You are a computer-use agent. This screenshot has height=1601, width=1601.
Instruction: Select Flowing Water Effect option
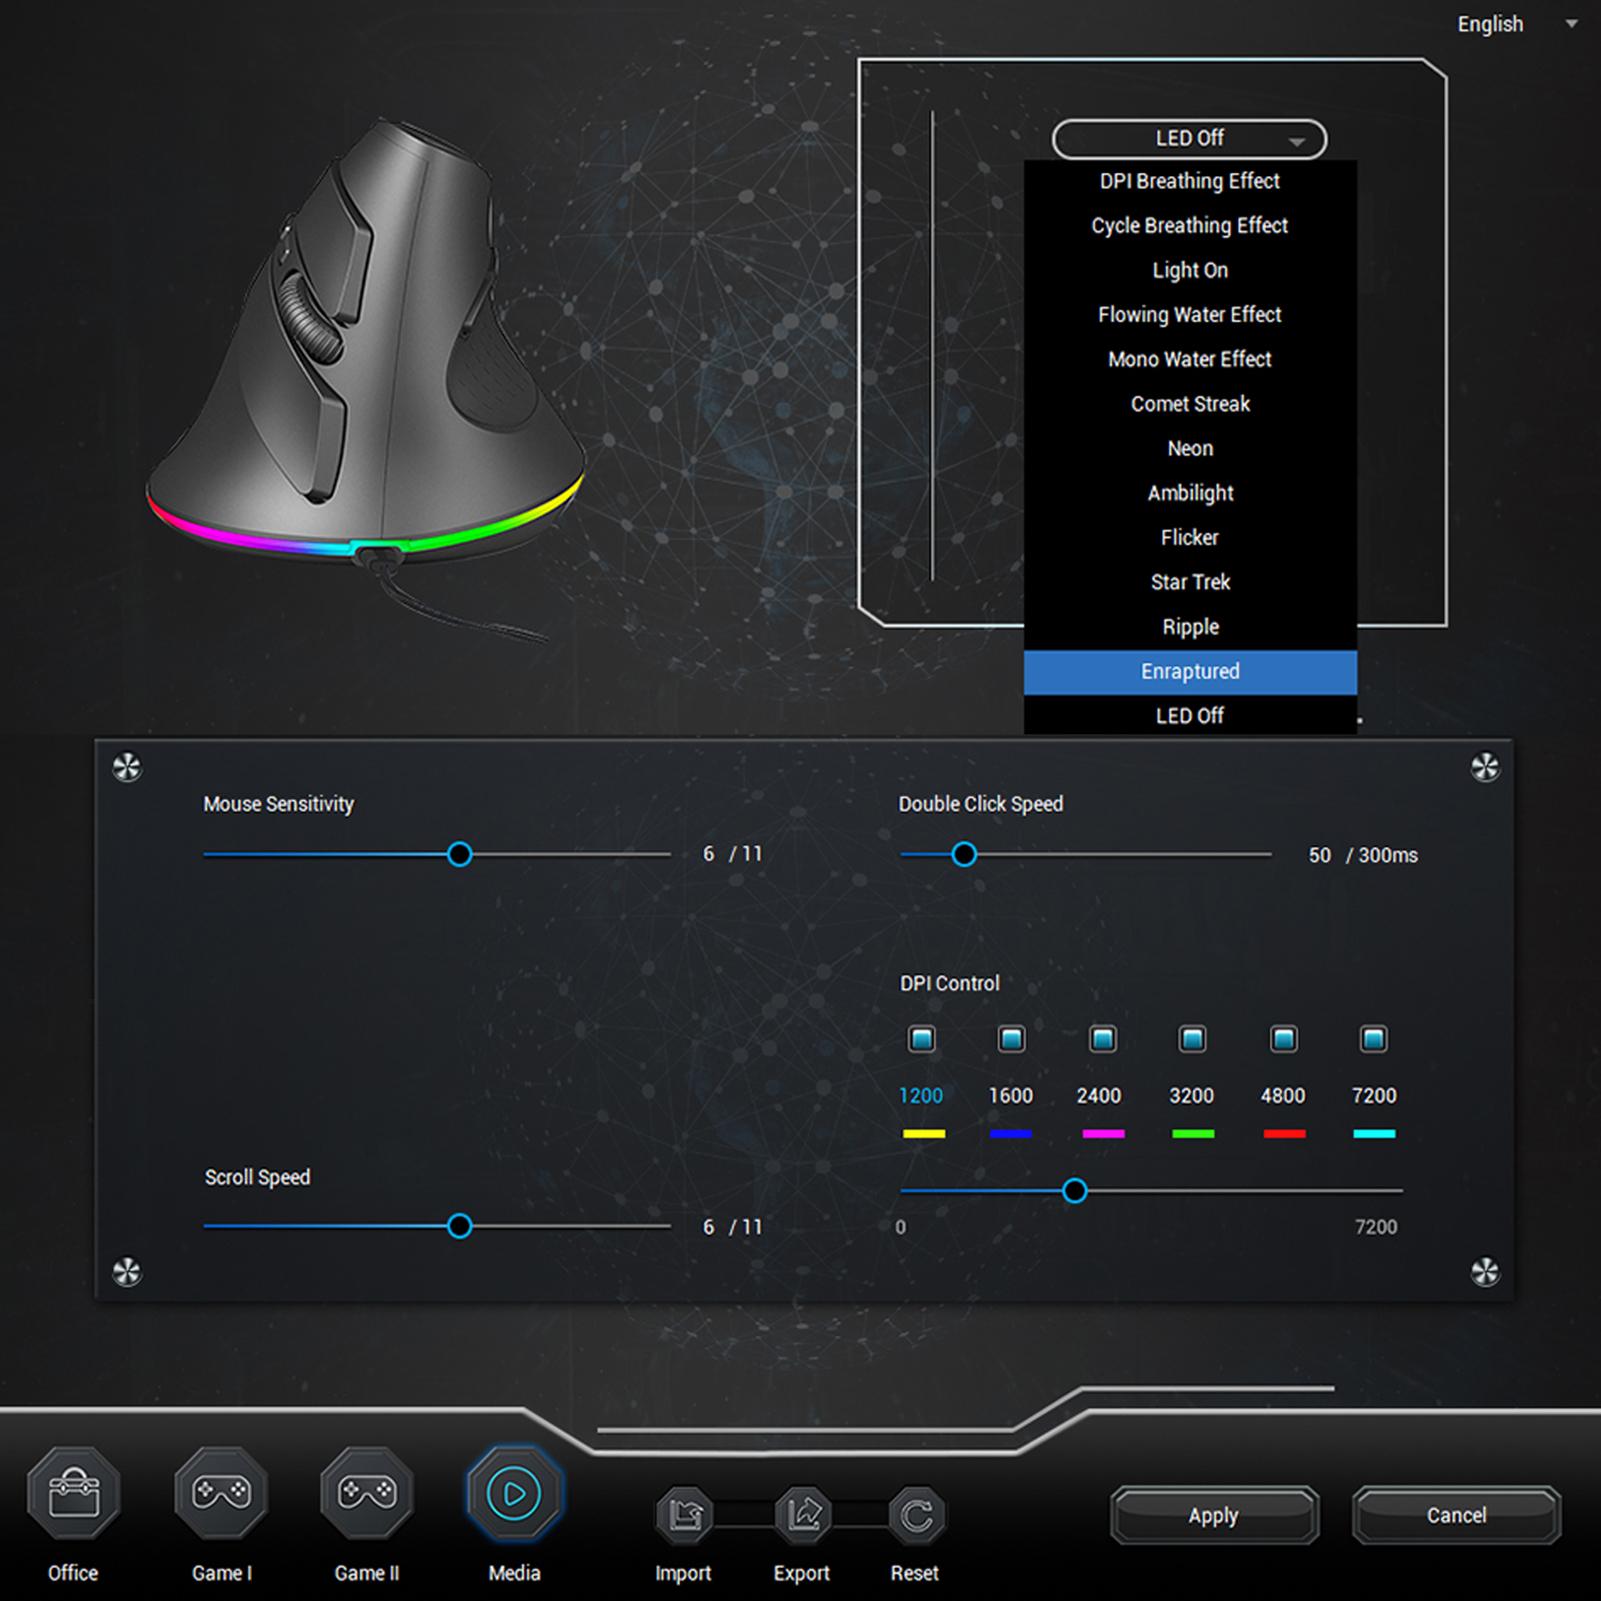pyautogui.click(x=1190, y=315)
